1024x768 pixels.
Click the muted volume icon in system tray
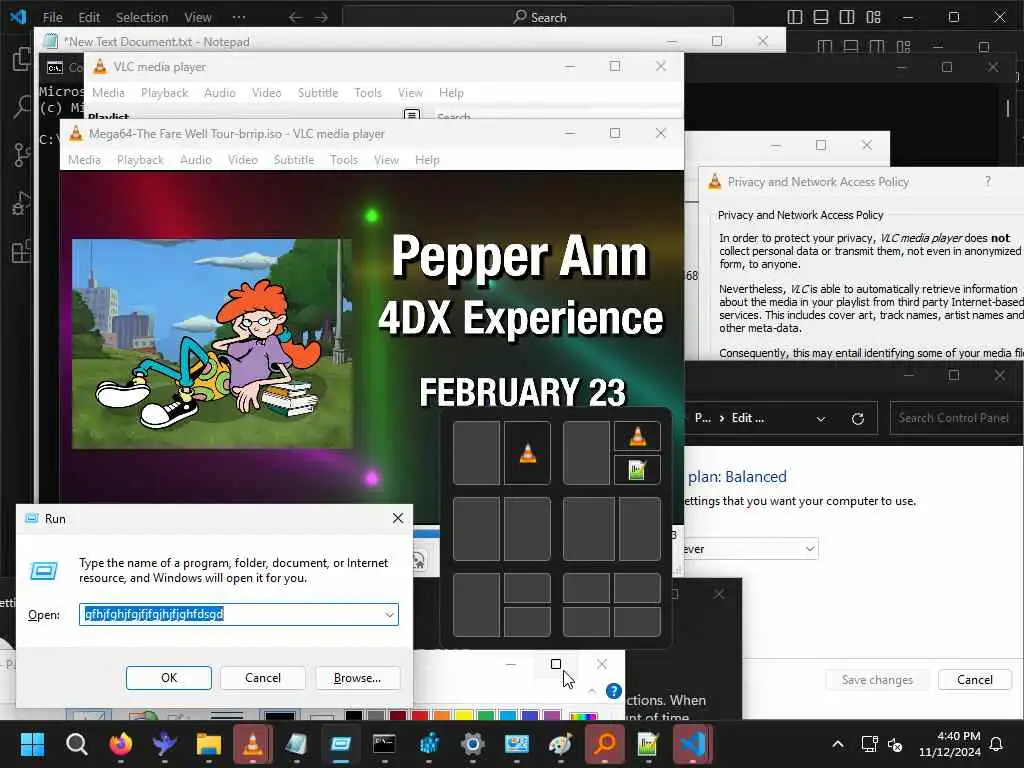[895, 744]
